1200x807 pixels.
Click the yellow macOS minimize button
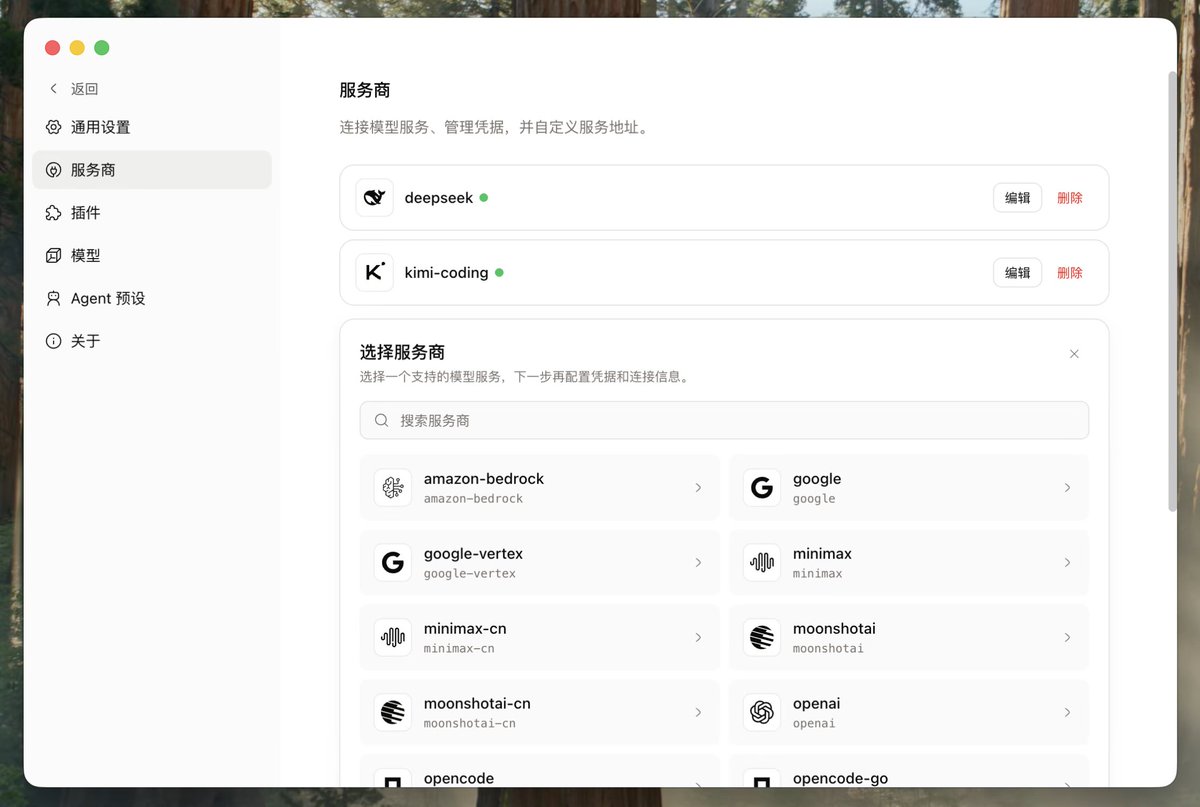(77, 48)
